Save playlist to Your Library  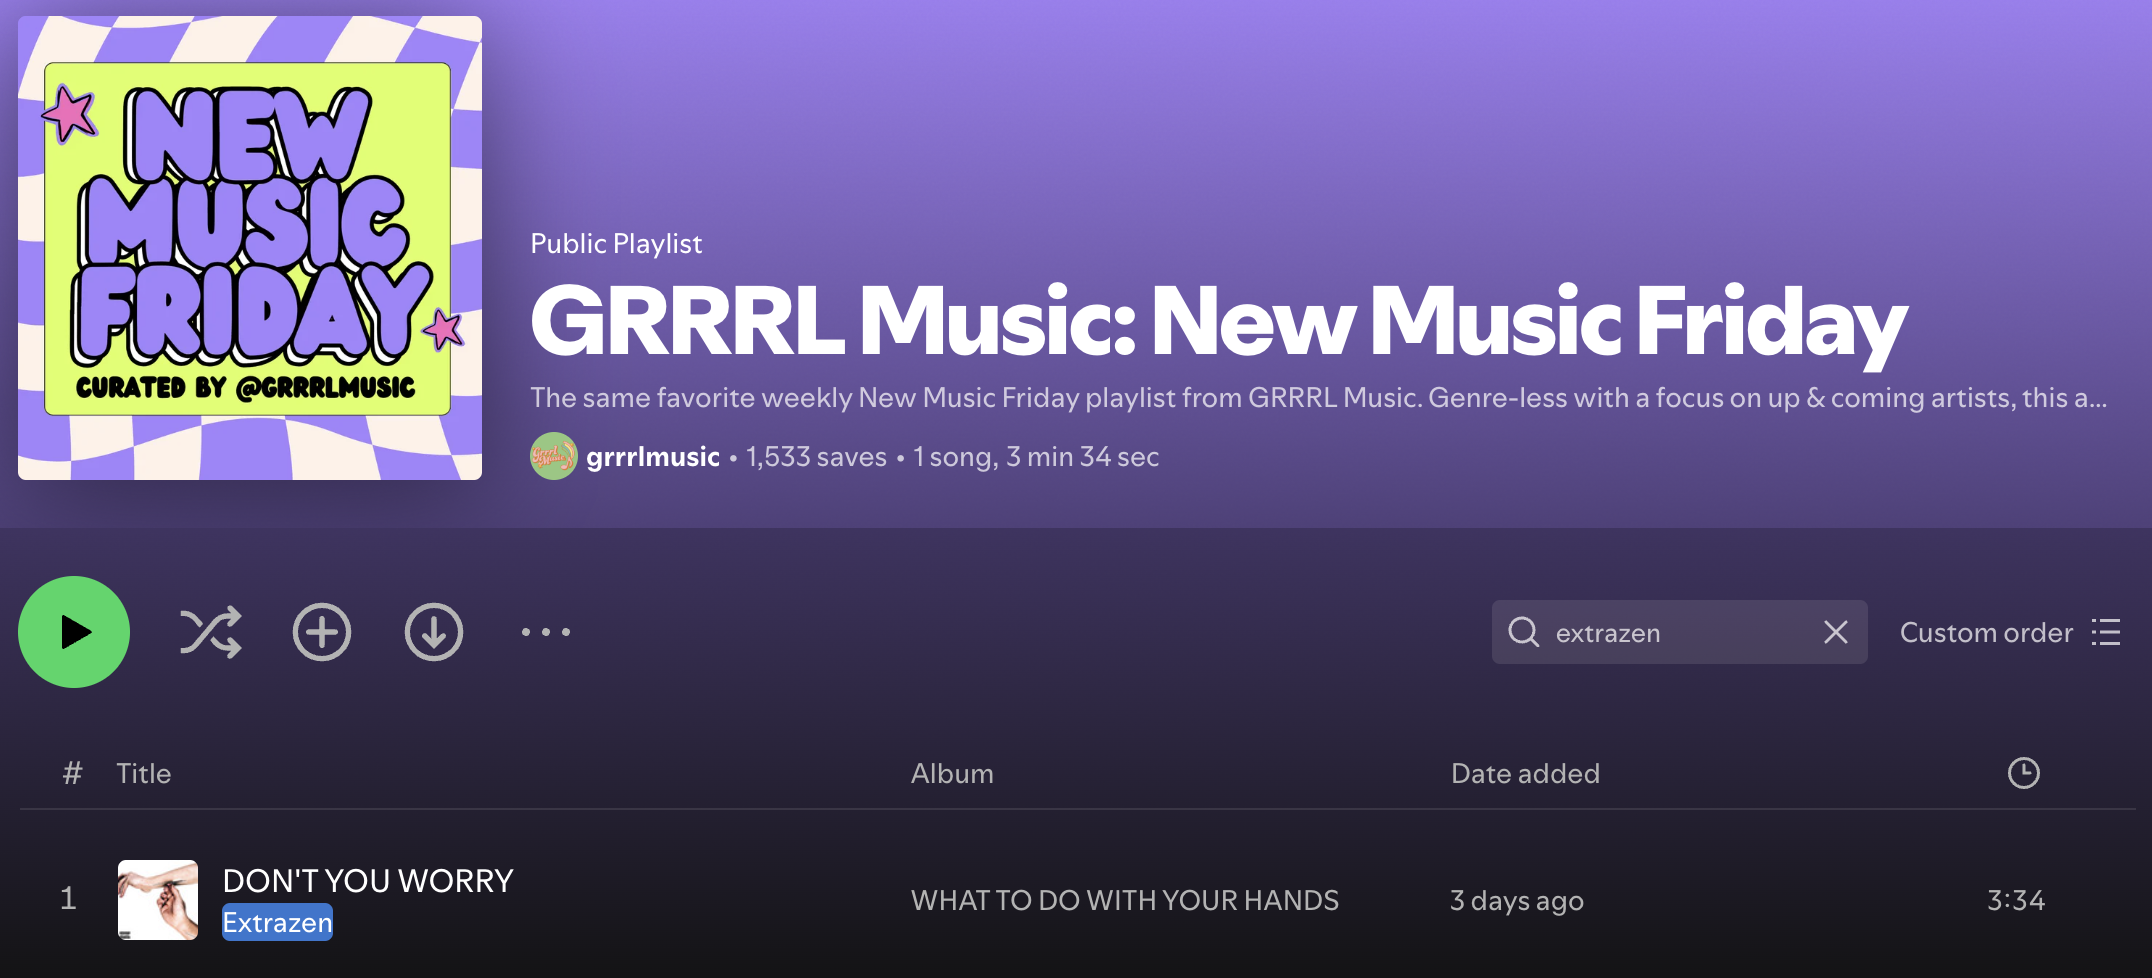322,632
